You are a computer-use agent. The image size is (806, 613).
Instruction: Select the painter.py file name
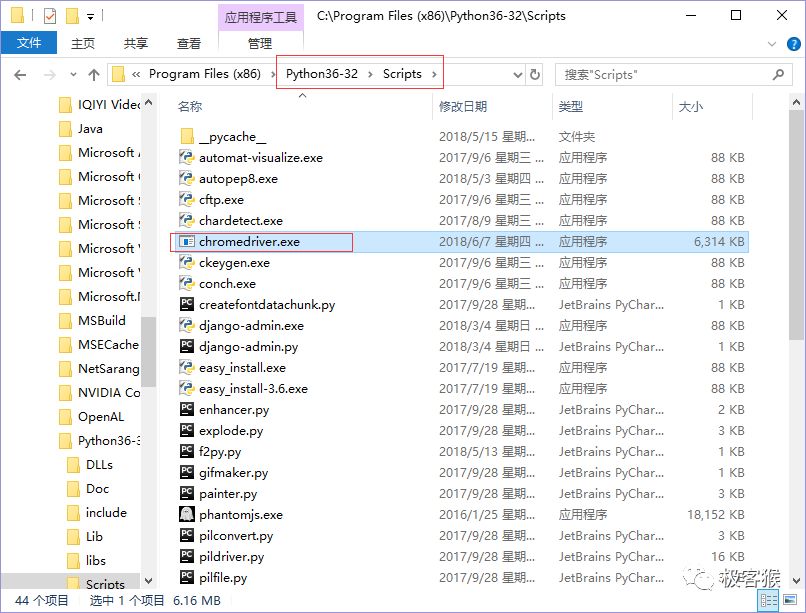[x=228, y=494]
